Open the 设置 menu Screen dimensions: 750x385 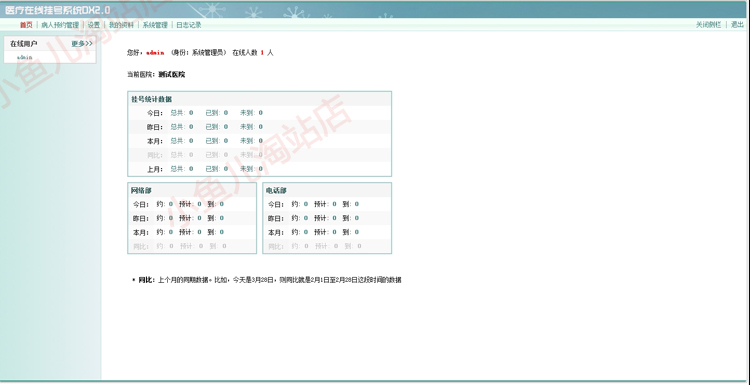coord(94,25)
